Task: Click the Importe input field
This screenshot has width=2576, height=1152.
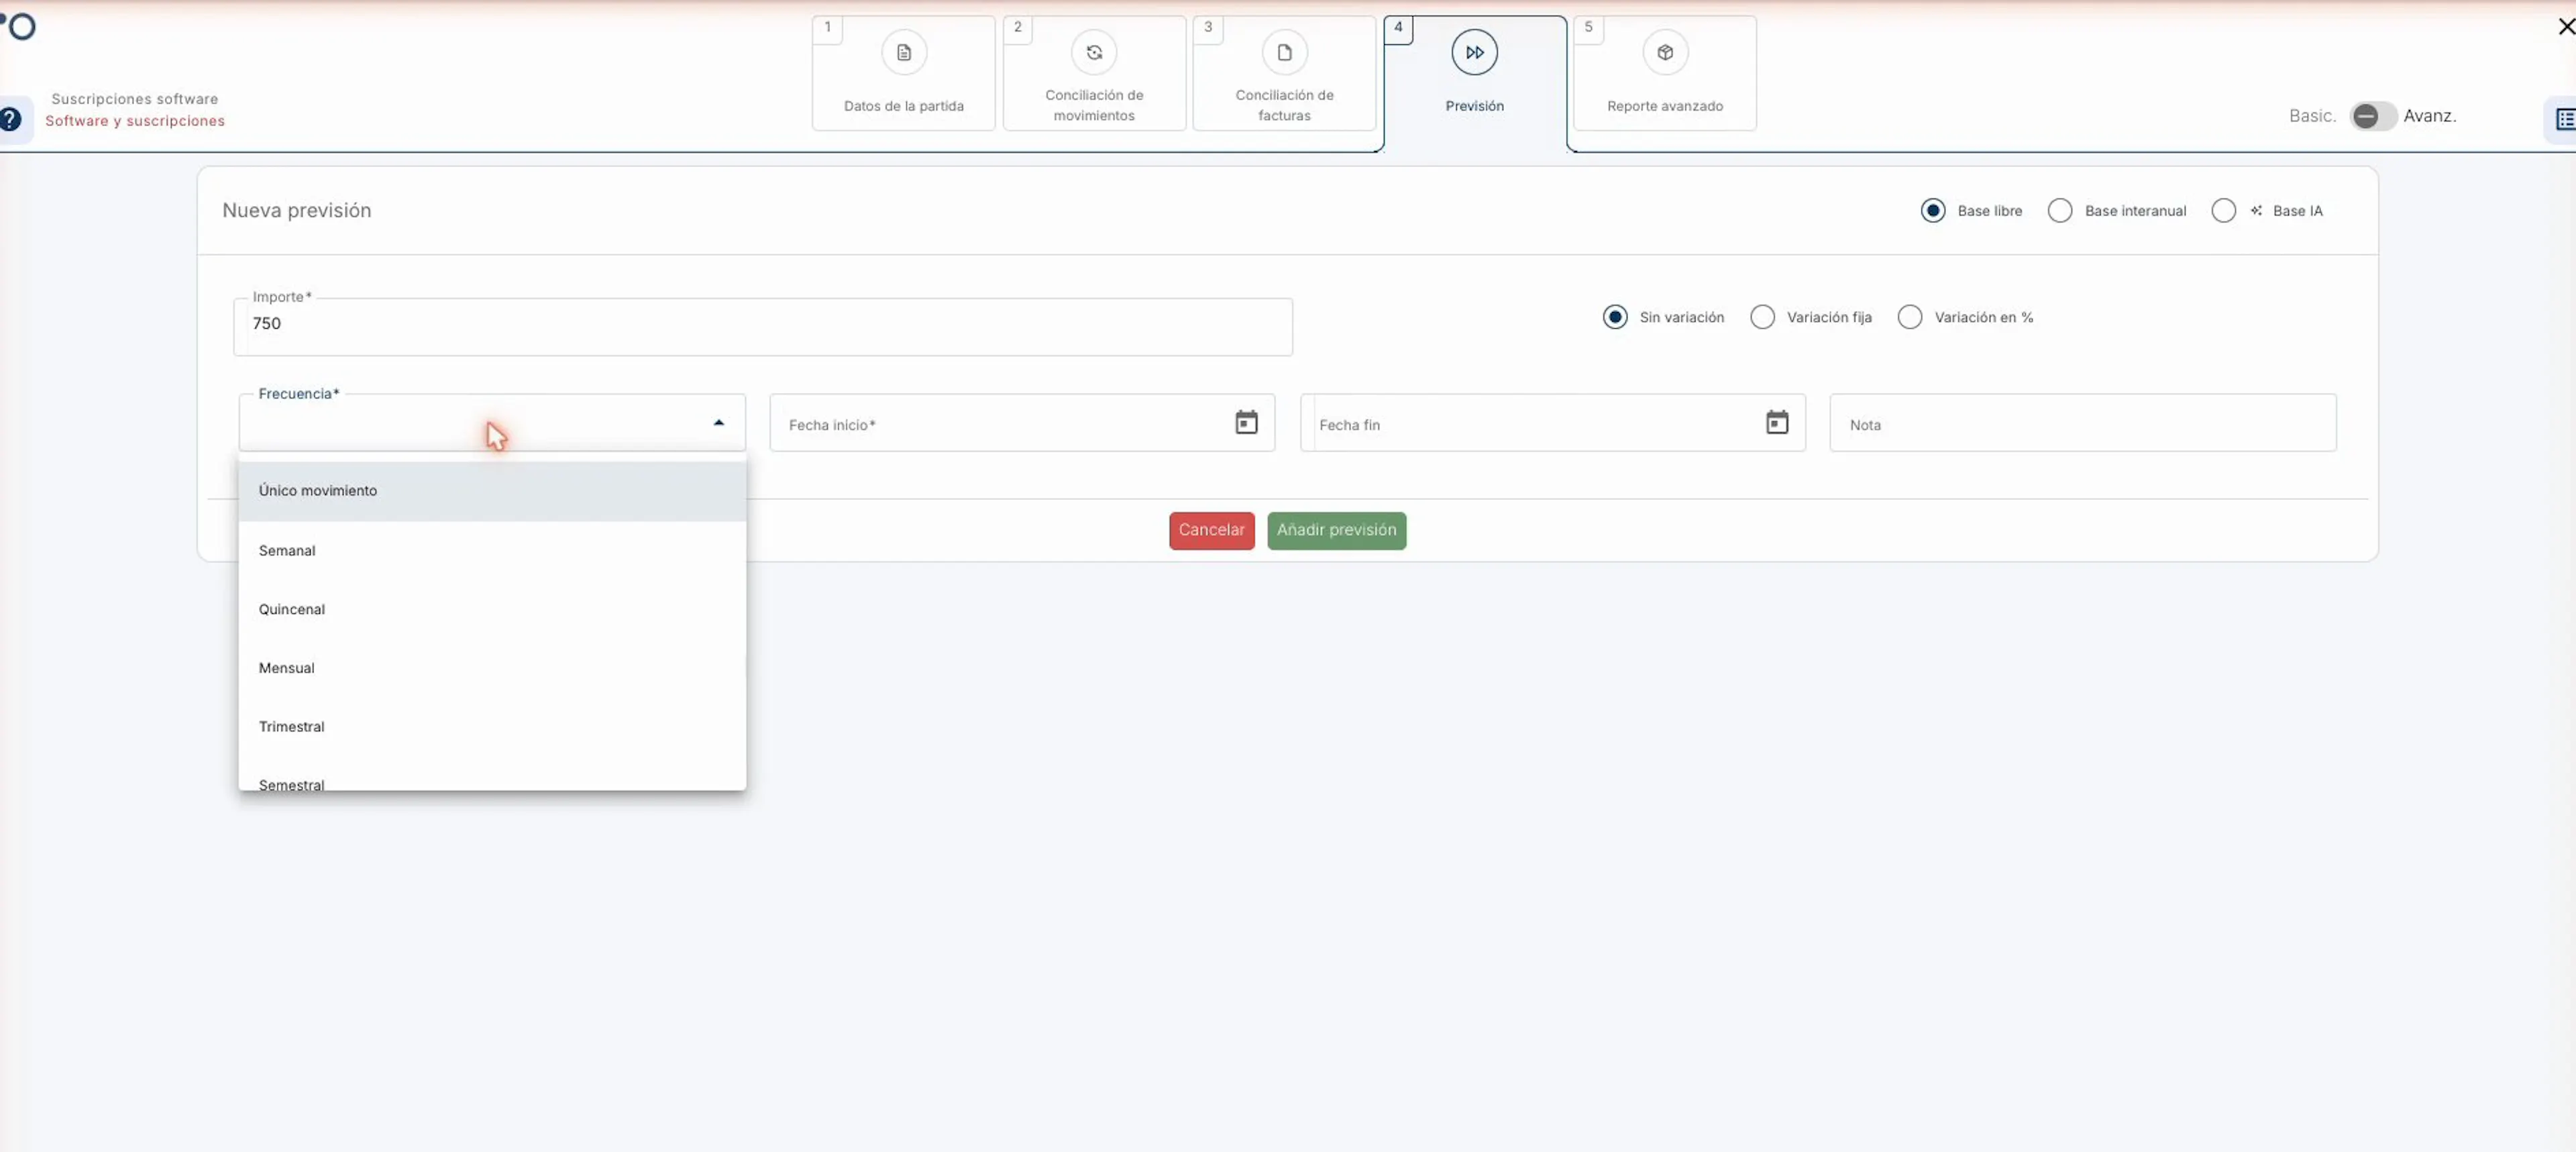Action: (x=762, y=327)
